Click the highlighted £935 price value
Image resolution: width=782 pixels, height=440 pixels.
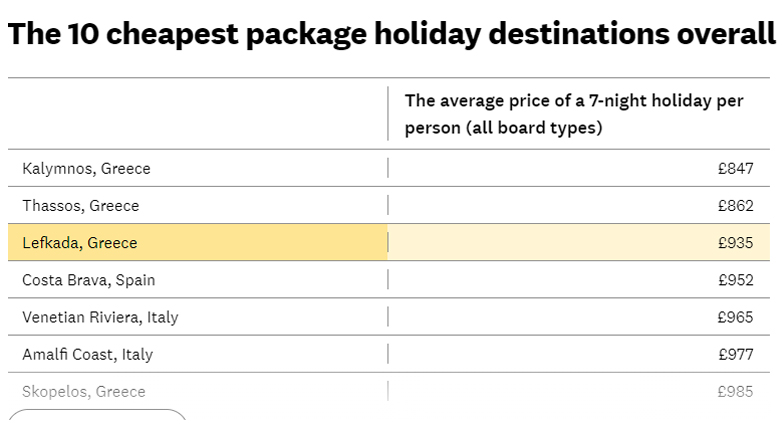(x=735, y=243)
